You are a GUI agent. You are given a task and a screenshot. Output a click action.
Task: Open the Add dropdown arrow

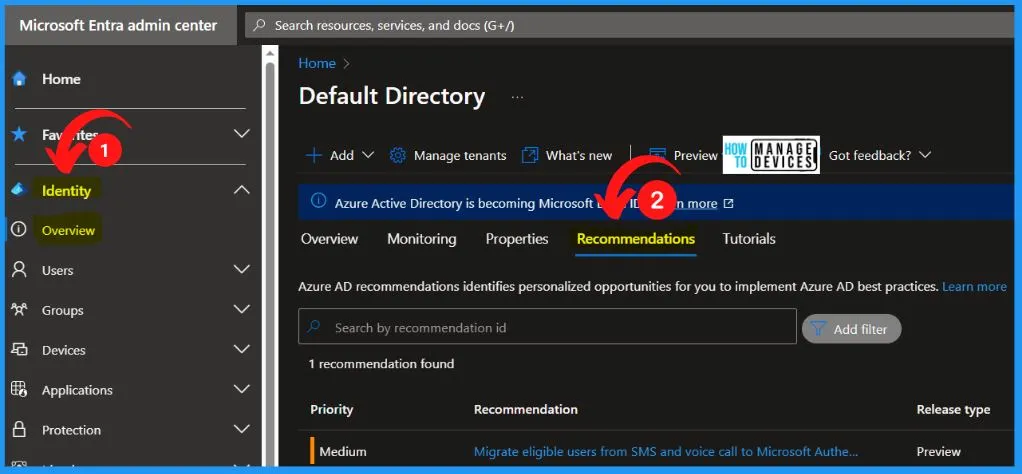pos(368,155)
